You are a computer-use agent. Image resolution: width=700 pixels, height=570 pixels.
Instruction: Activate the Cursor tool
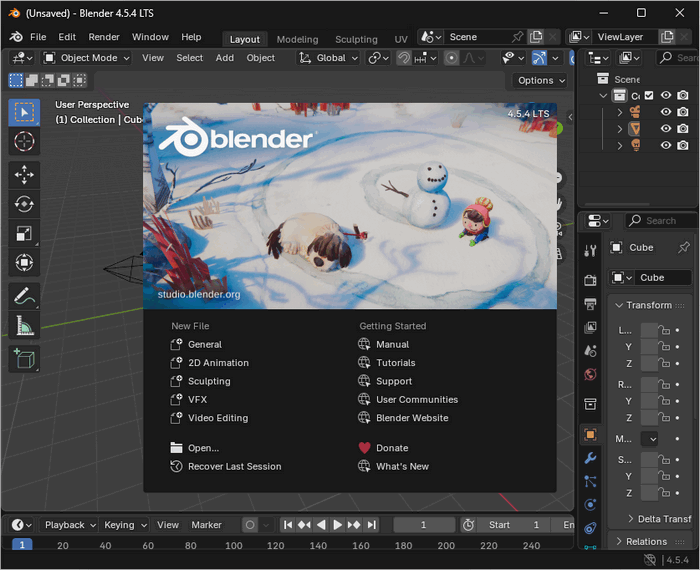pyautogui.click(x=24, y=142)
